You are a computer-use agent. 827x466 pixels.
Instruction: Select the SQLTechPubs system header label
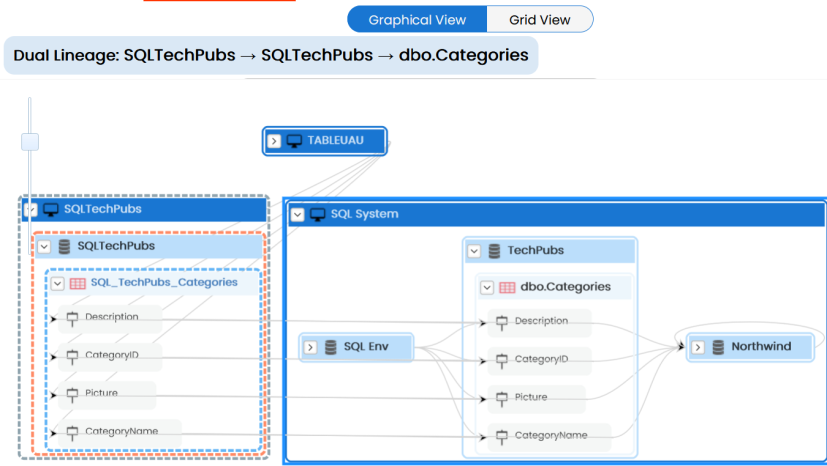[x=102, y=209]
